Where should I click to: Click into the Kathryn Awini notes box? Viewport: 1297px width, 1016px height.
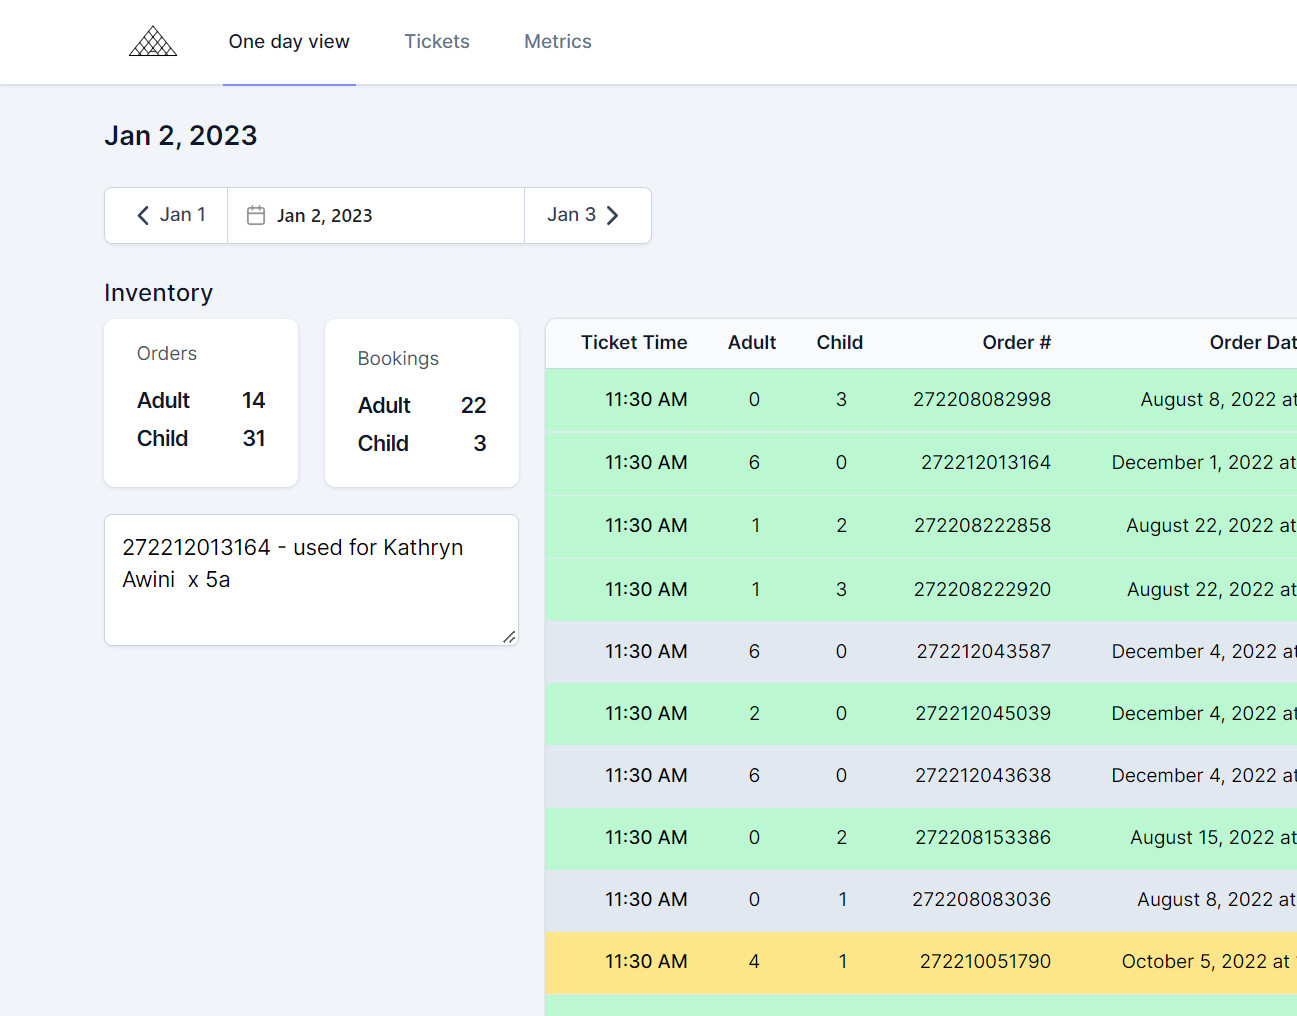click(311, 580)
